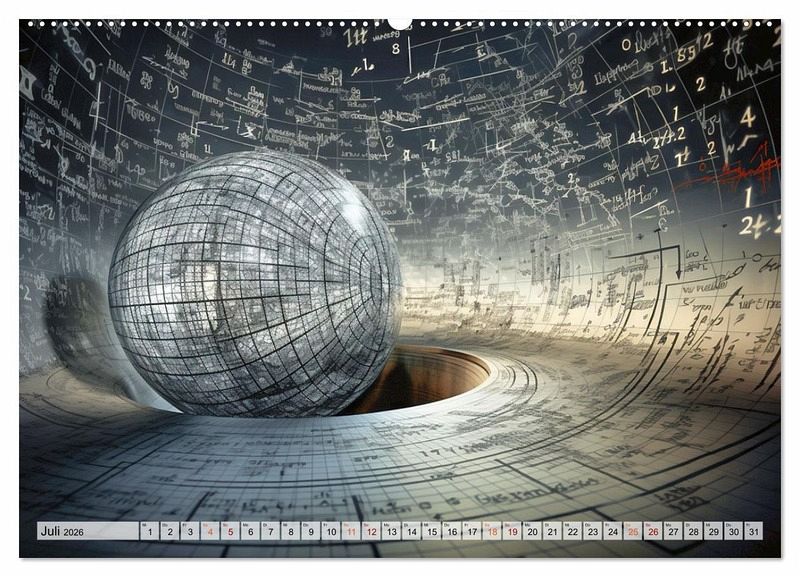Viewport: 800px width, 577px height.
Task: Select day 29 in the date row
Action: point(713,532)
